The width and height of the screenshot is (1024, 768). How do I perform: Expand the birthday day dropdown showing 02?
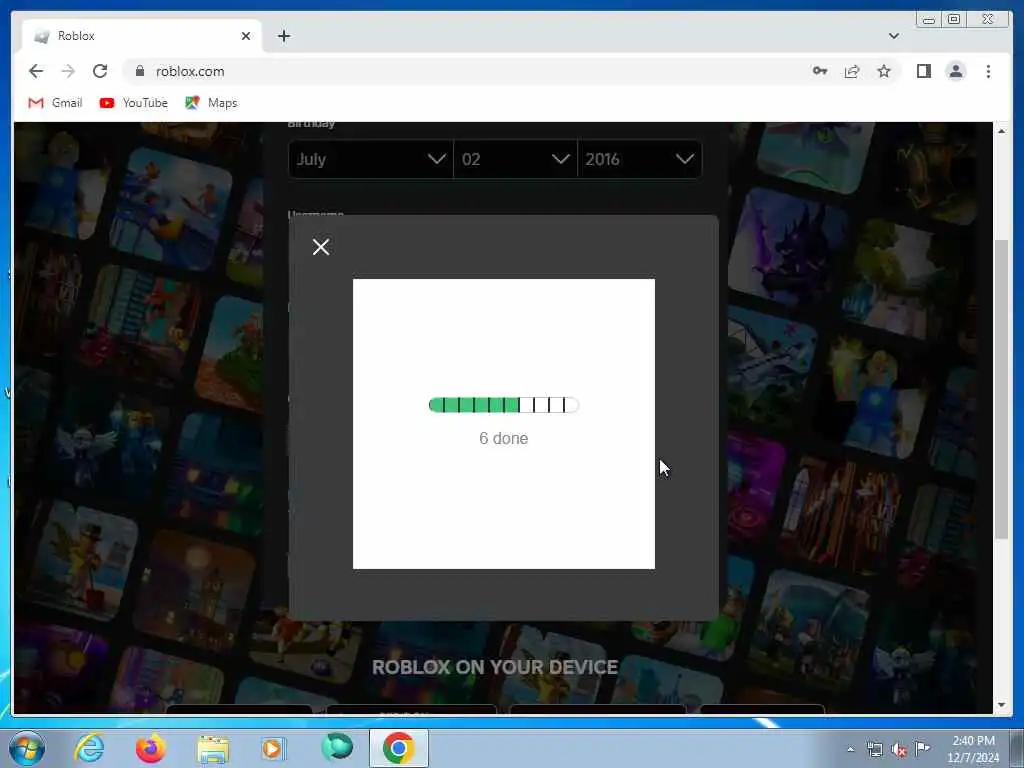click(x=515, y=159)
